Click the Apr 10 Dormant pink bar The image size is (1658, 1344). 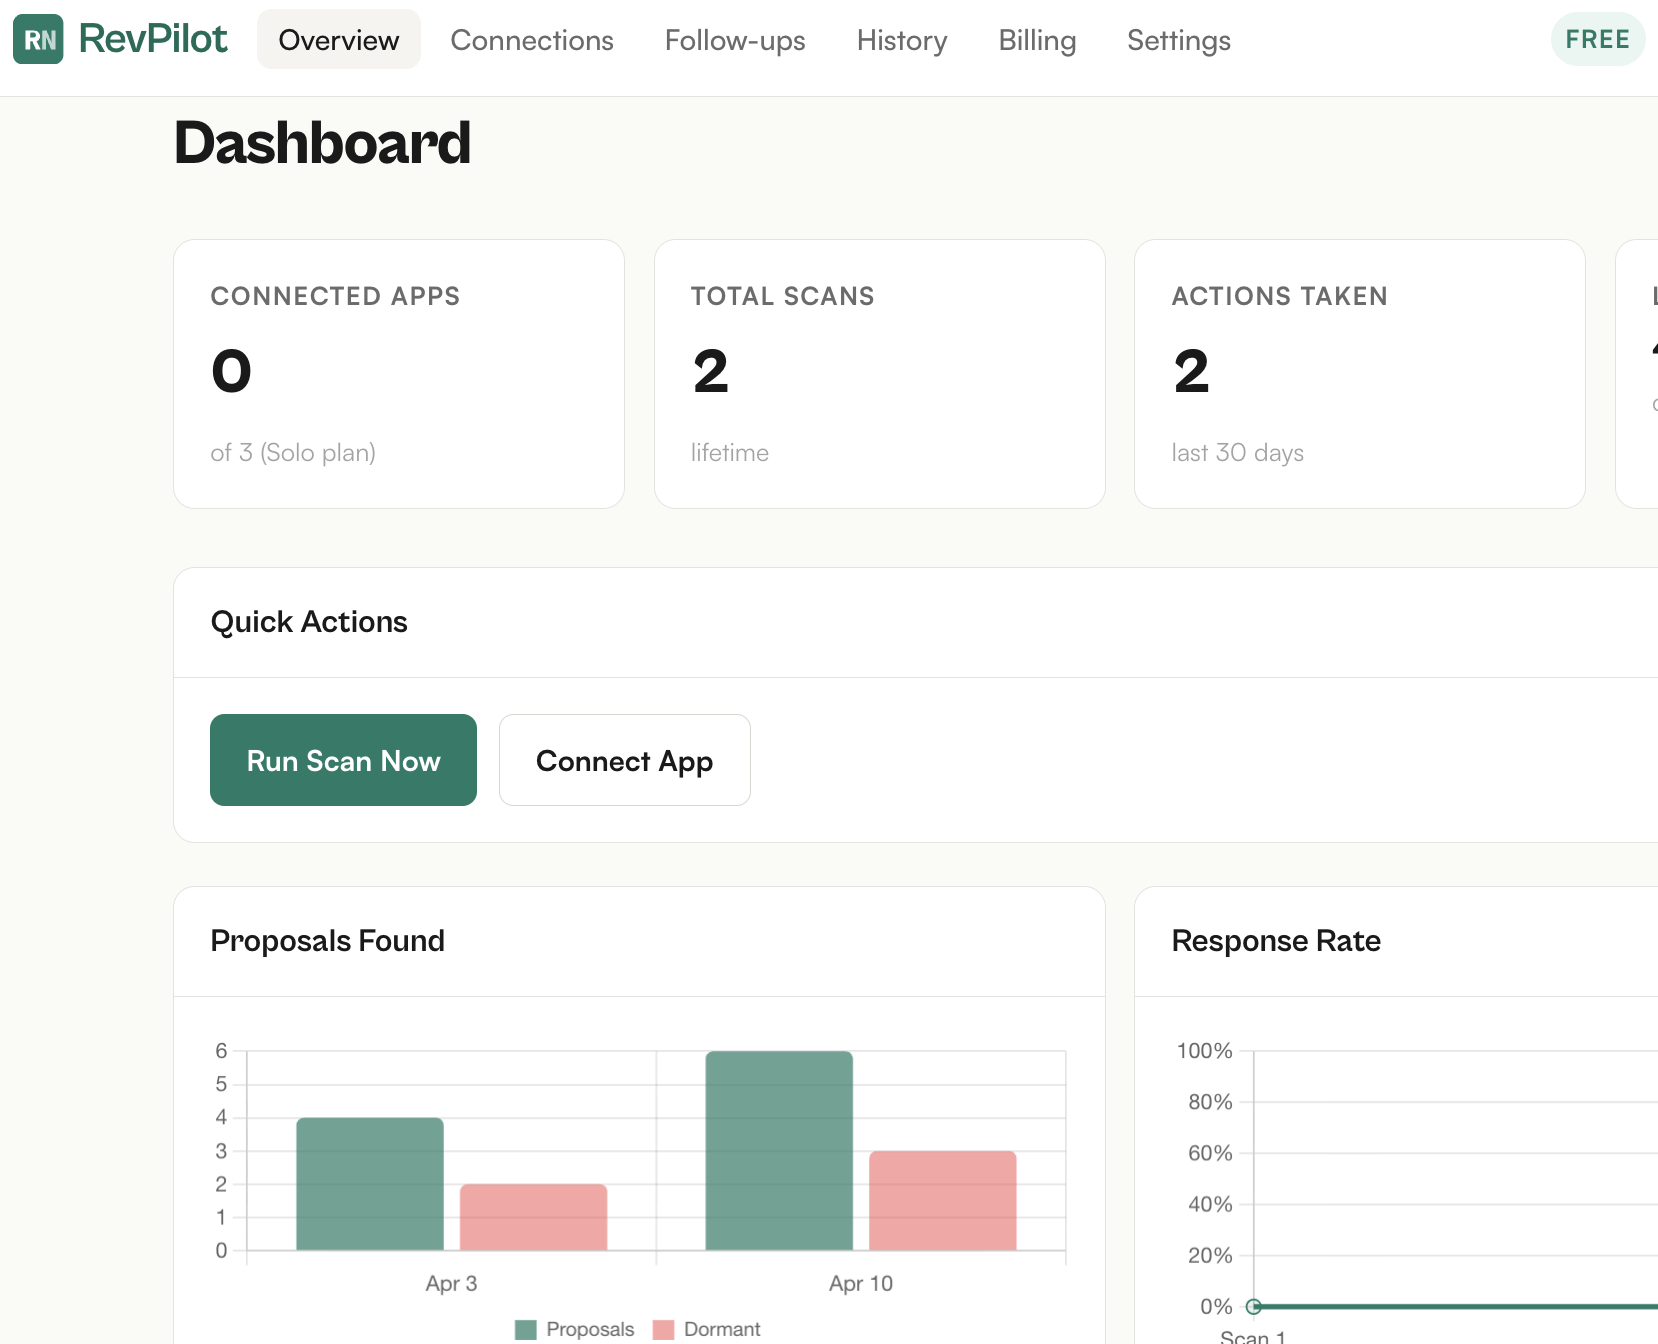click(x=943, y=1200)
